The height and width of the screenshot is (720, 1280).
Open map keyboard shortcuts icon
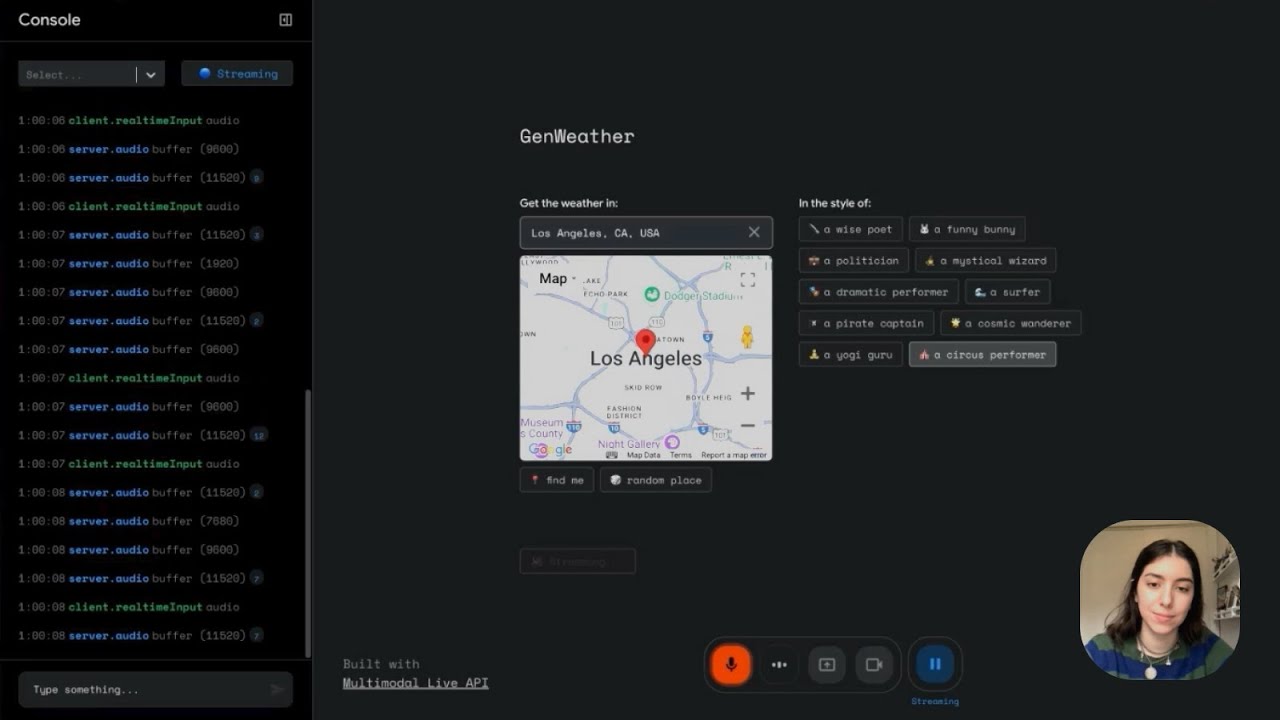tap(612, 455)
